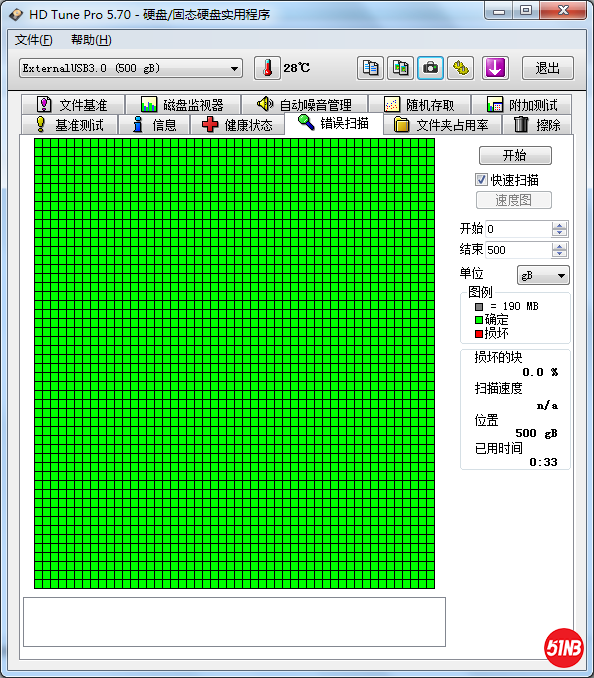Select the 错误扫描 tab
The width and height of the screenshot is (594, 678).
(x=334, y=123)
